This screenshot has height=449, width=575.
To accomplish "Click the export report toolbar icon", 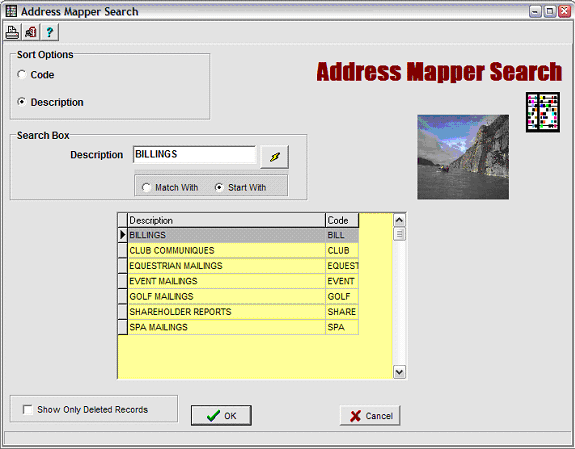I will (x=31, y=32).
